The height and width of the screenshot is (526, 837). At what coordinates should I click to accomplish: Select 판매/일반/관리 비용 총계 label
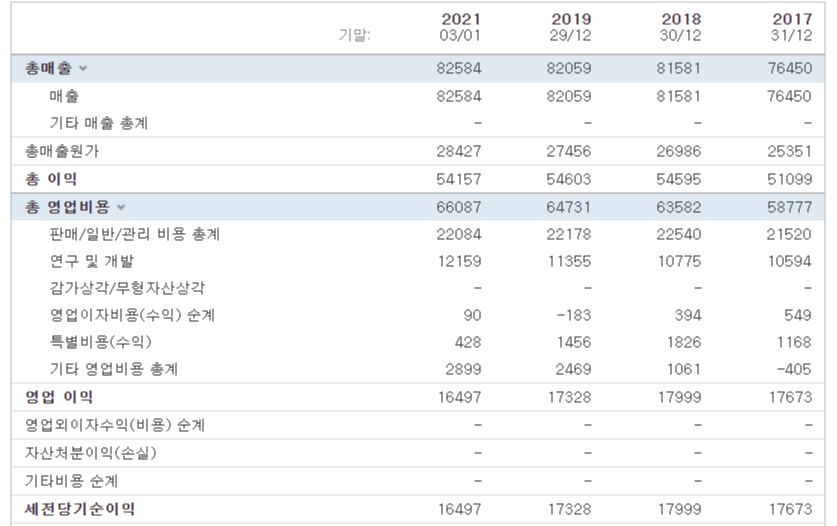(x=135, y=234)
